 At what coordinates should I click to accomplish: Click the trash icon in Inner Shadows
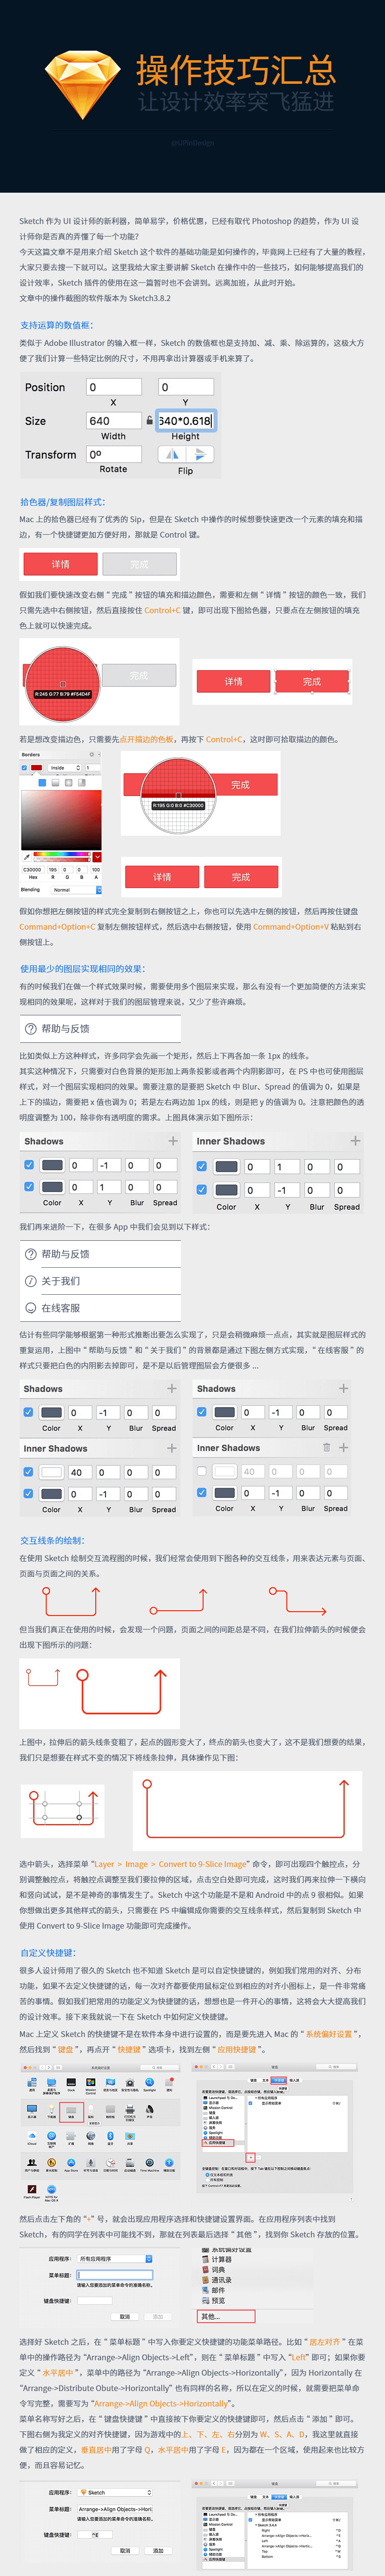point(326,1447)
